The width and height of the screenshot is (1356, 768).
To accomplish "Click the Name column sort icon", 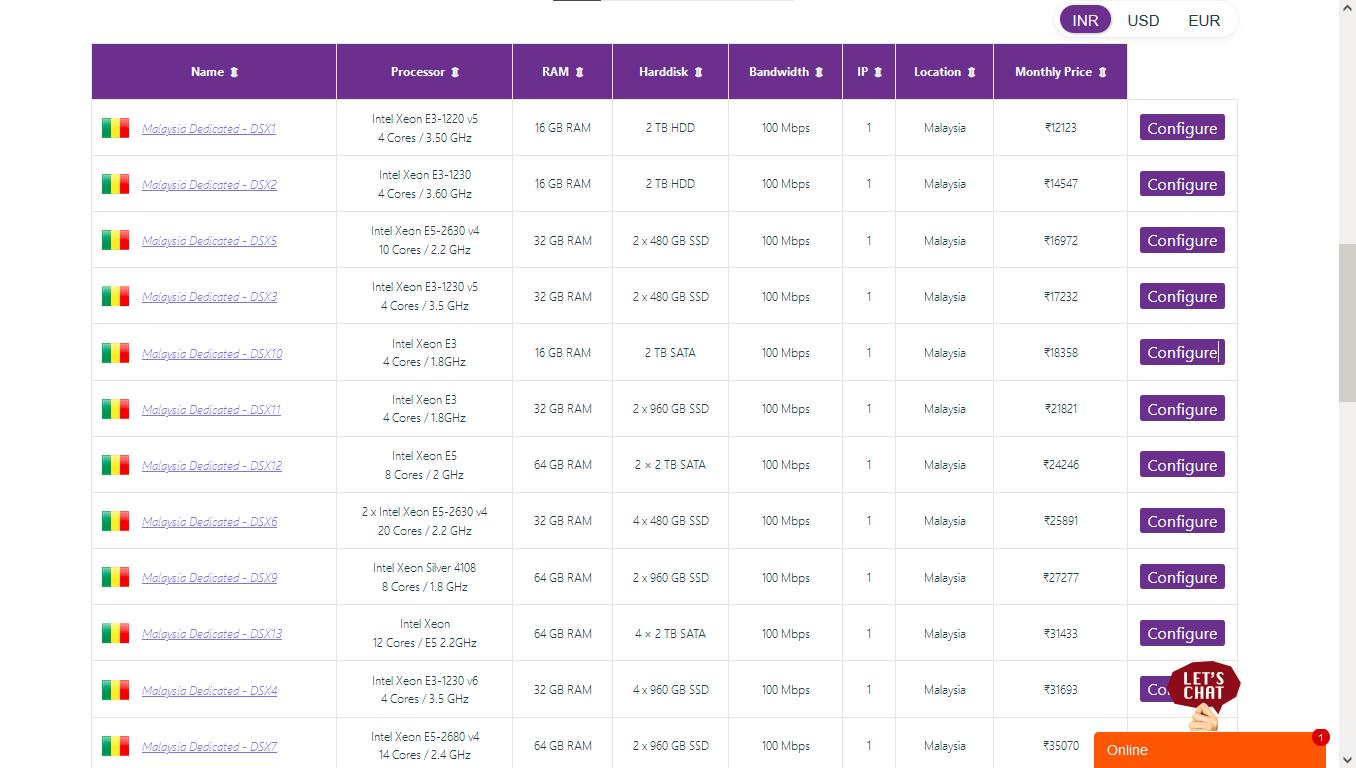I will (234, 72).
